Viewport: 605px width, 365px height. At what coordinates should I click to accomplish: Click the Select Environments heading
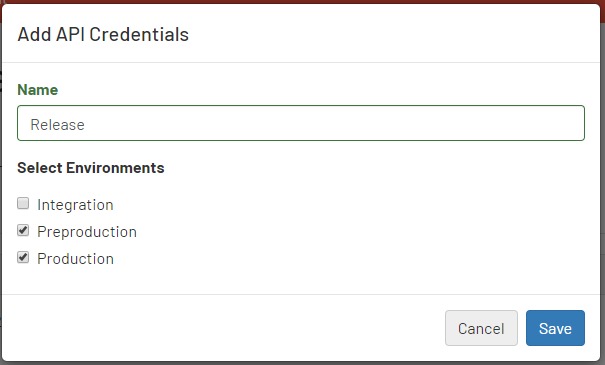tap(91, 168)
